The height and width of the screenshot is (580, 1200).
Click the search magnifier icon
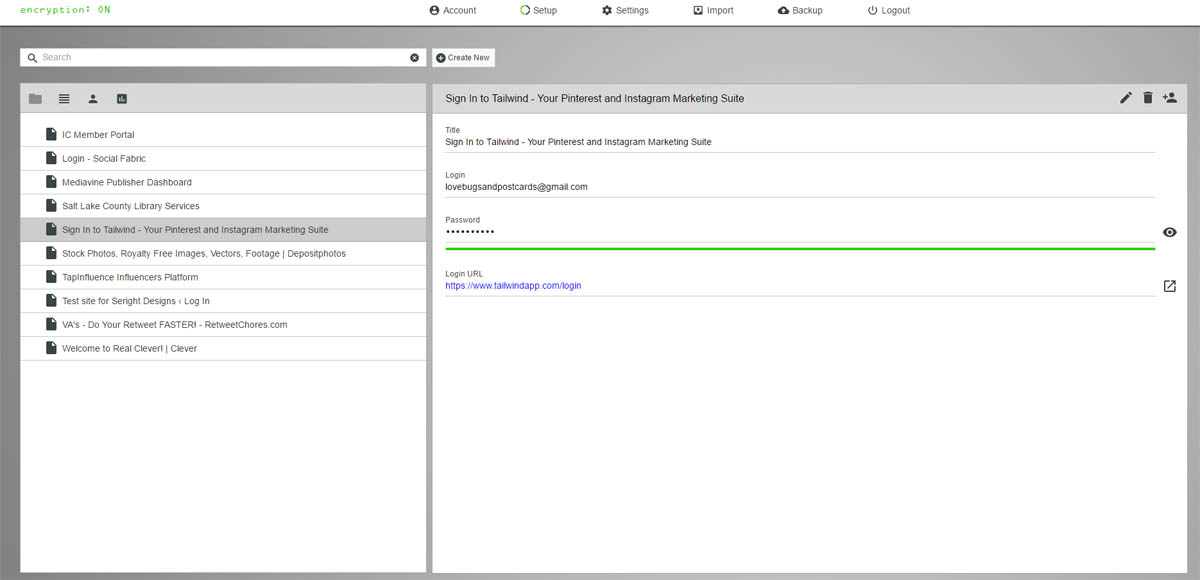click(x=32, y=58)
